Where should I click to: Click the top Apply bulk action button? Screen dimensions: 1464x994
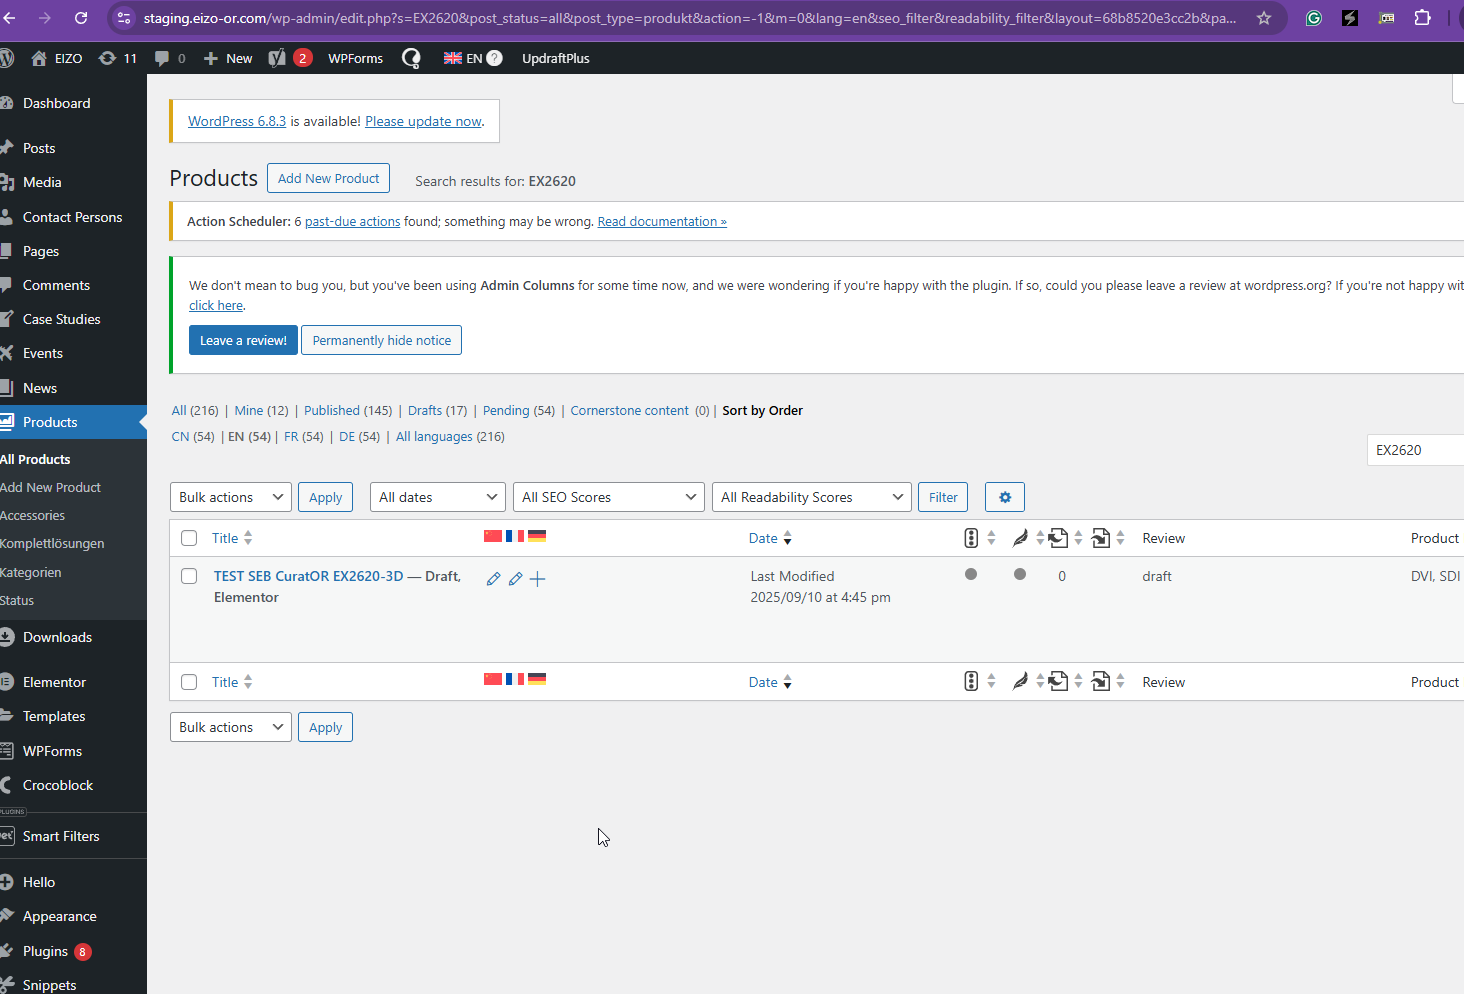click(325, 497)
